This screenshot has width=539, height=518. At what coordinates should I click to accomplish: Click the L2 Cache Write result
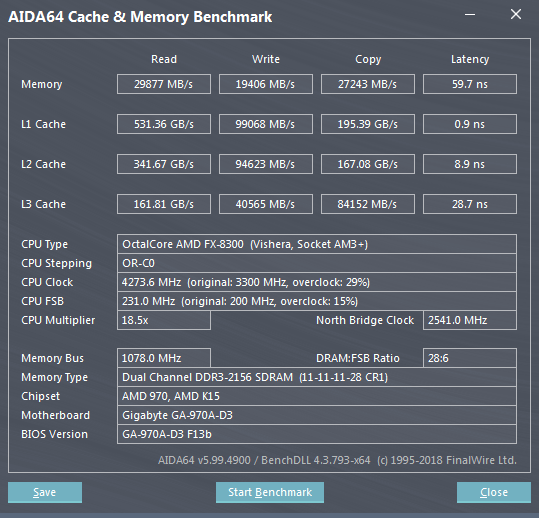coord(266,164)
